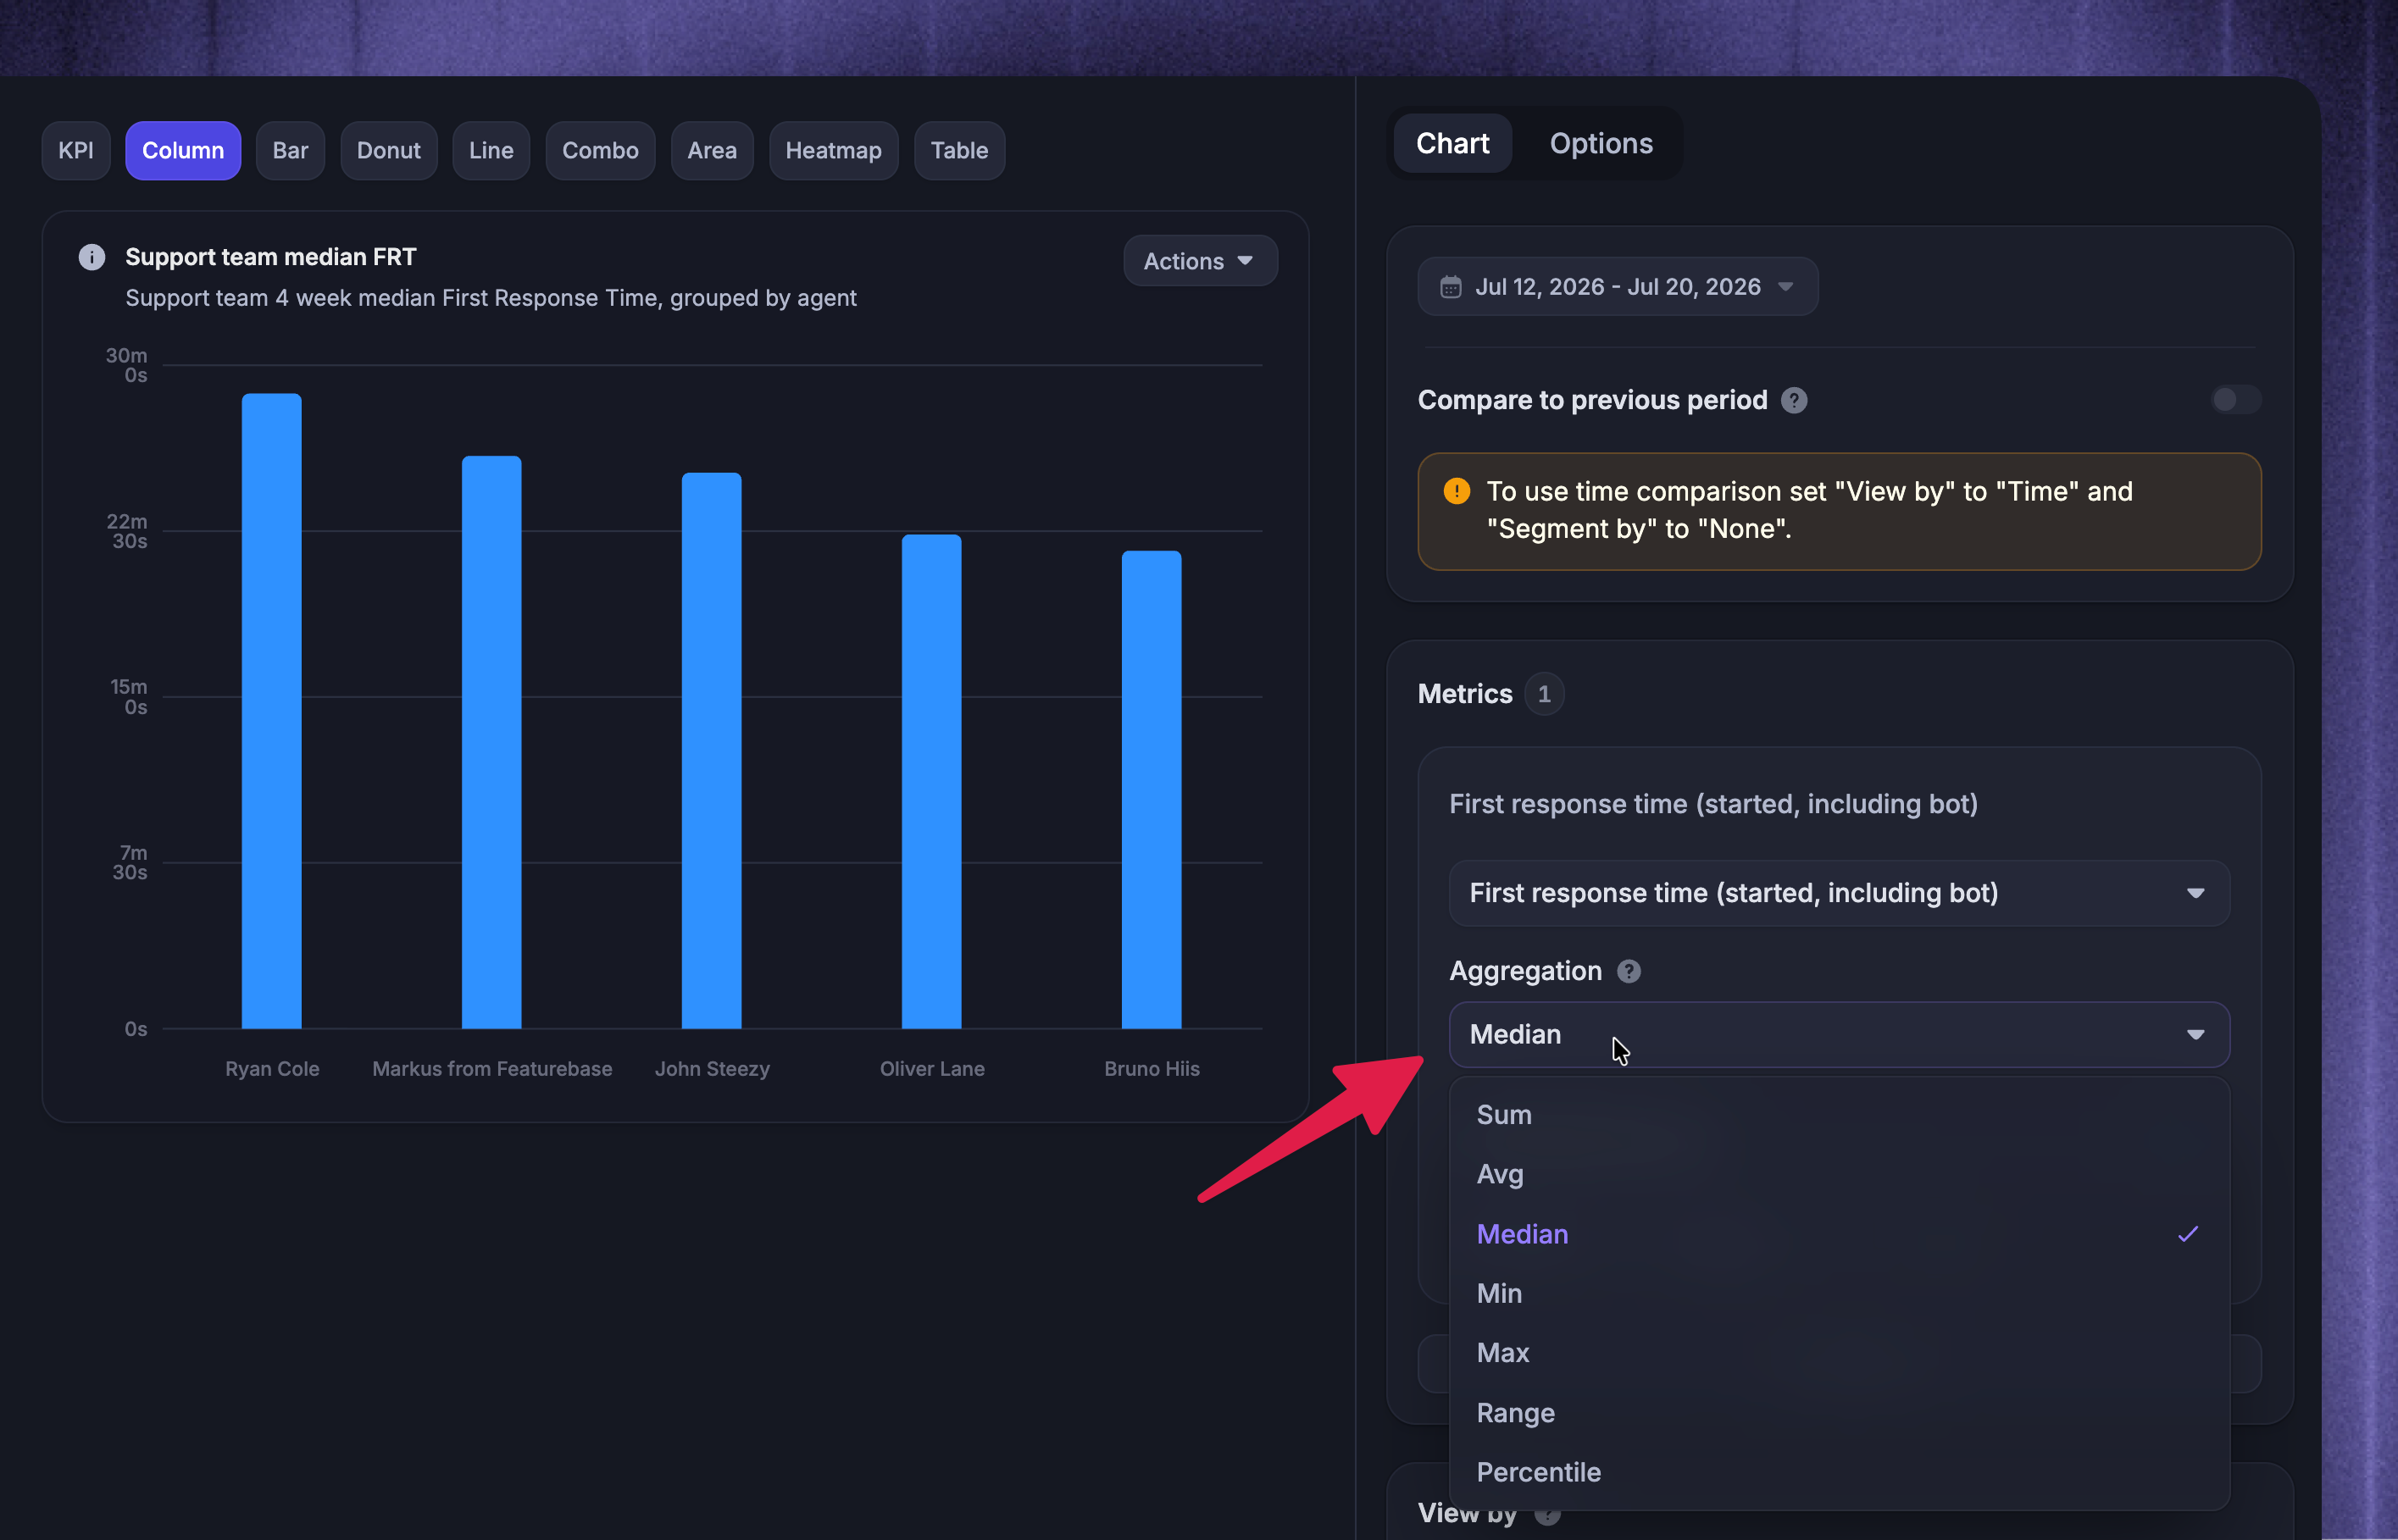Open the date range Jul 12 - Jul 20 picker

point(1617,287)
